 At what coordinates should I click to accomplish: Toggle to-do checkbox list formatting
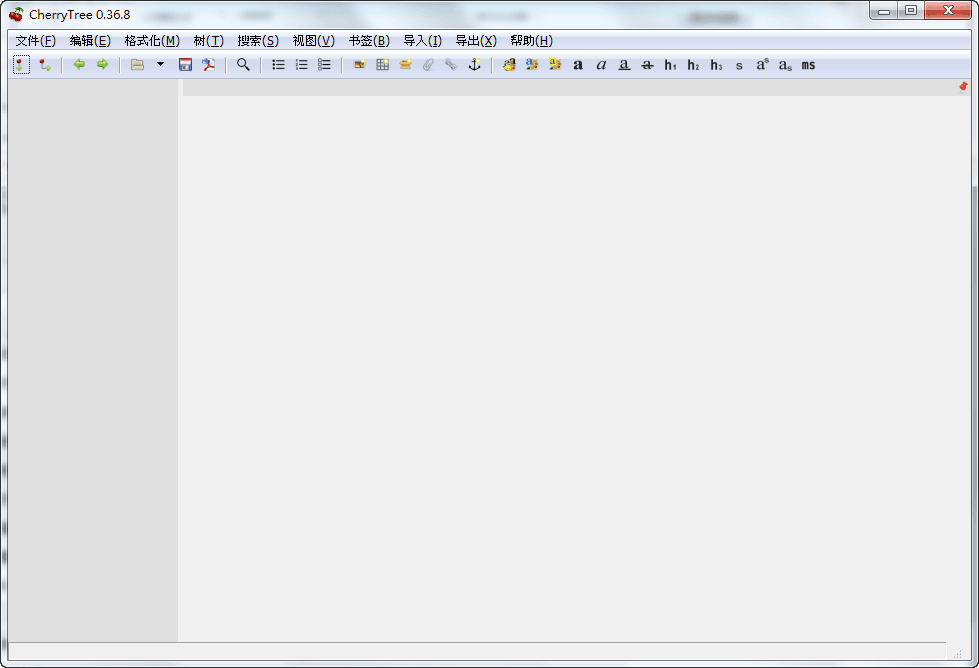pos(324,65)
